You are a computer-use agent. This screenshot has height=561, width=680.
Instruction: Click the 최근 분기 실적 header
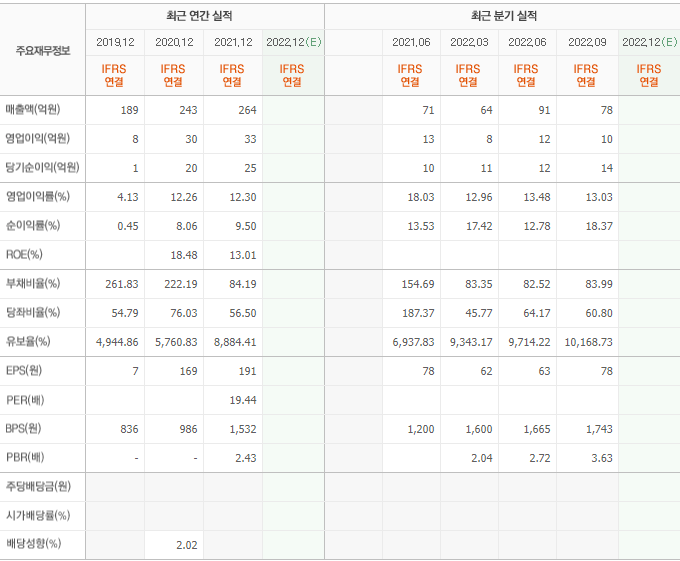(504, 16)
